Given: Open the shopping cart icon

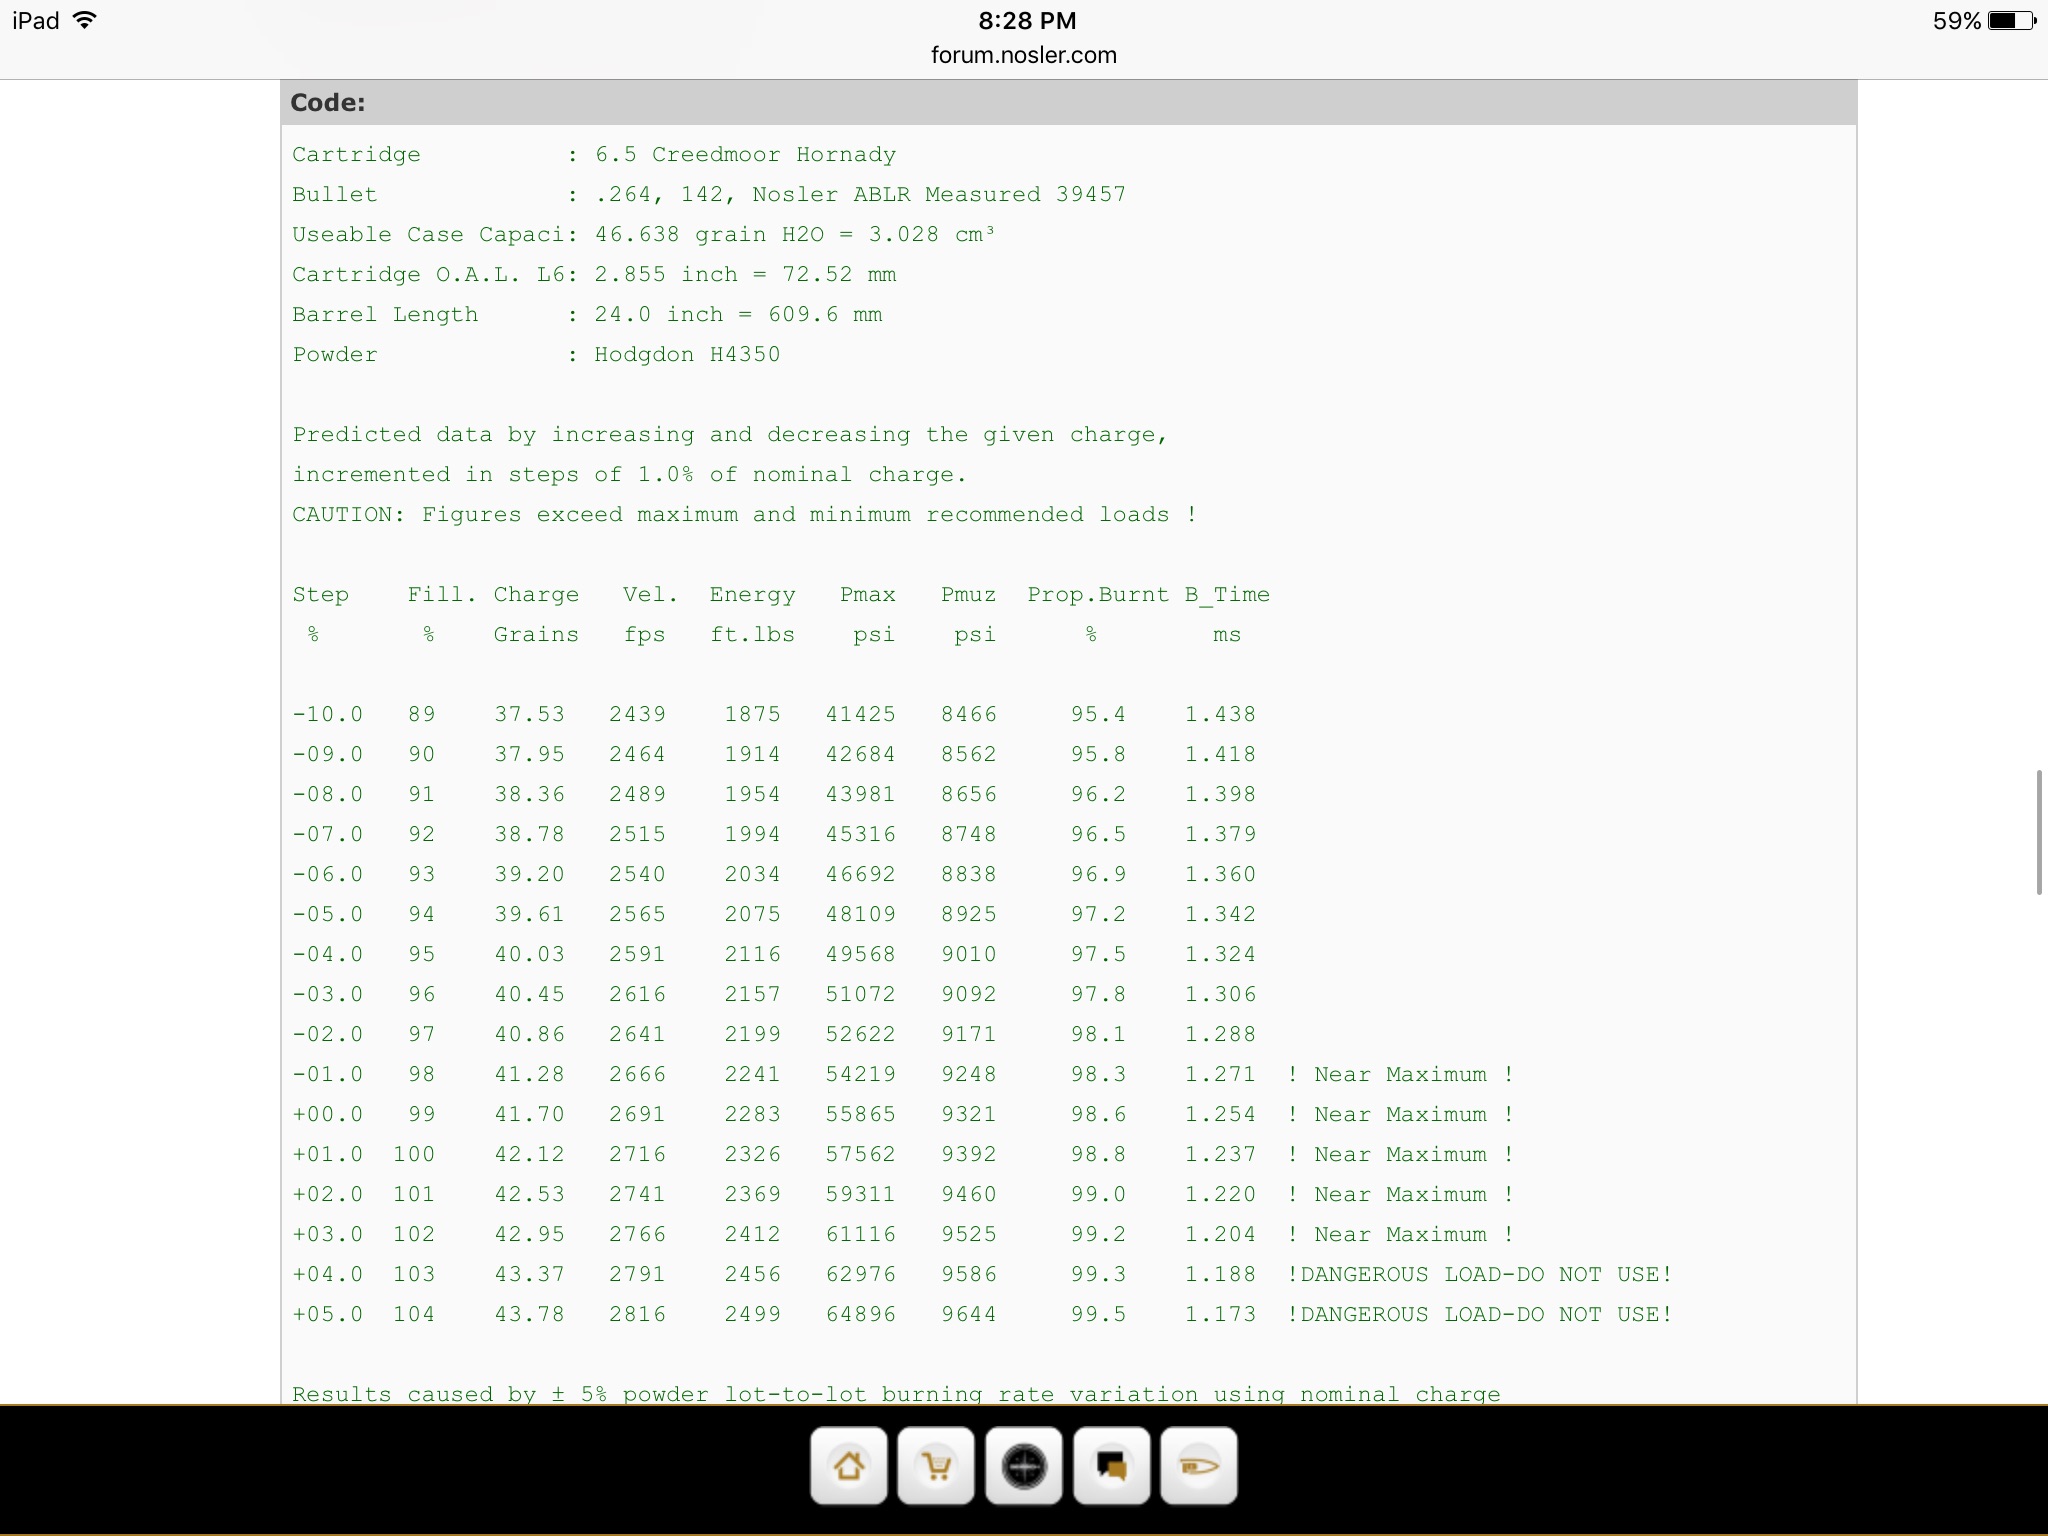Looking at the screenshot, I should tap(936, 1466).
